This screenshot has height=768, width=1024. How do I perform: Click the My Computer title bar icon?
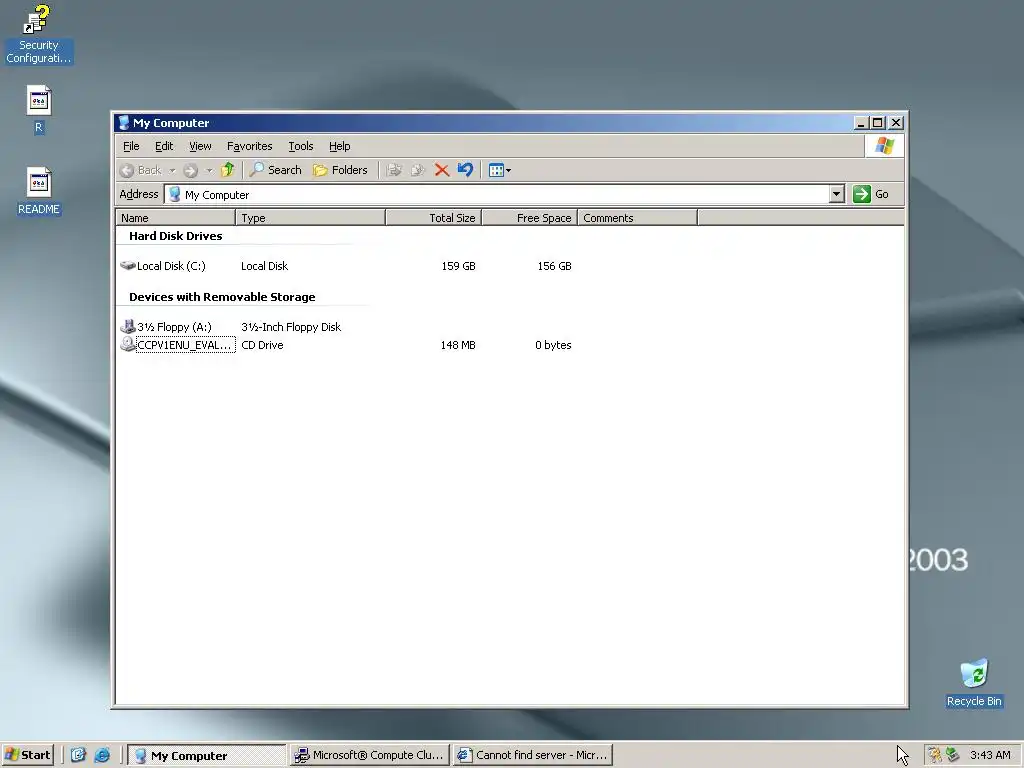pos(124,123)
